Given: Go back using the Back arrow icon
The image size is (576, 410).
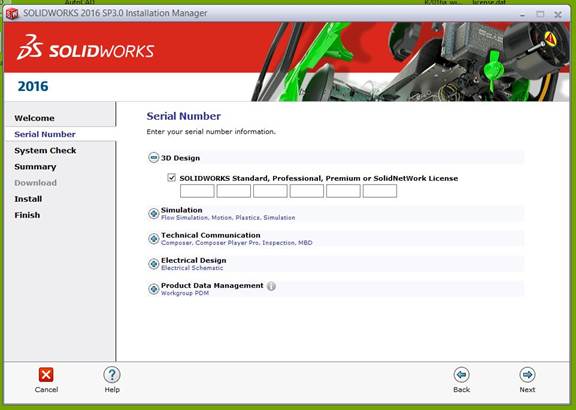Looking at the screenshot, I should 461,375.
